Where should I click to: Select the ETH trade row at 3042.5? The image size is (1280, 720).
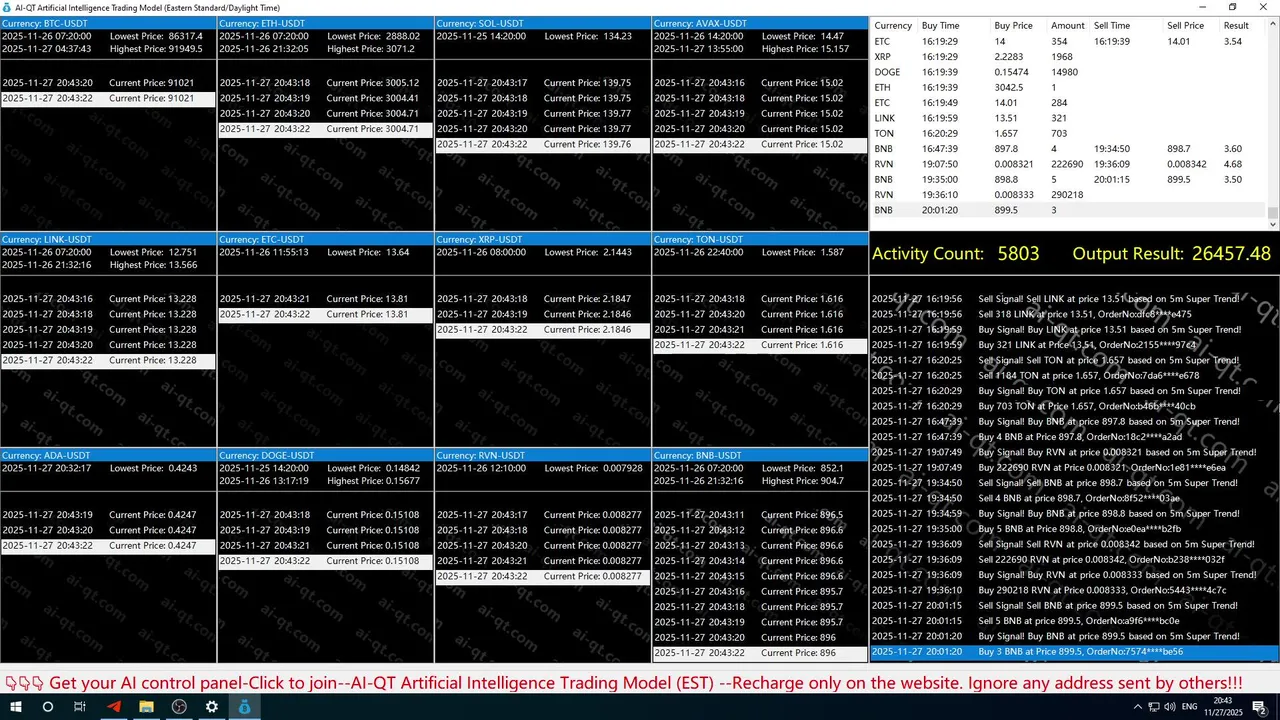pyautogui.click(x=1069, y=88)
